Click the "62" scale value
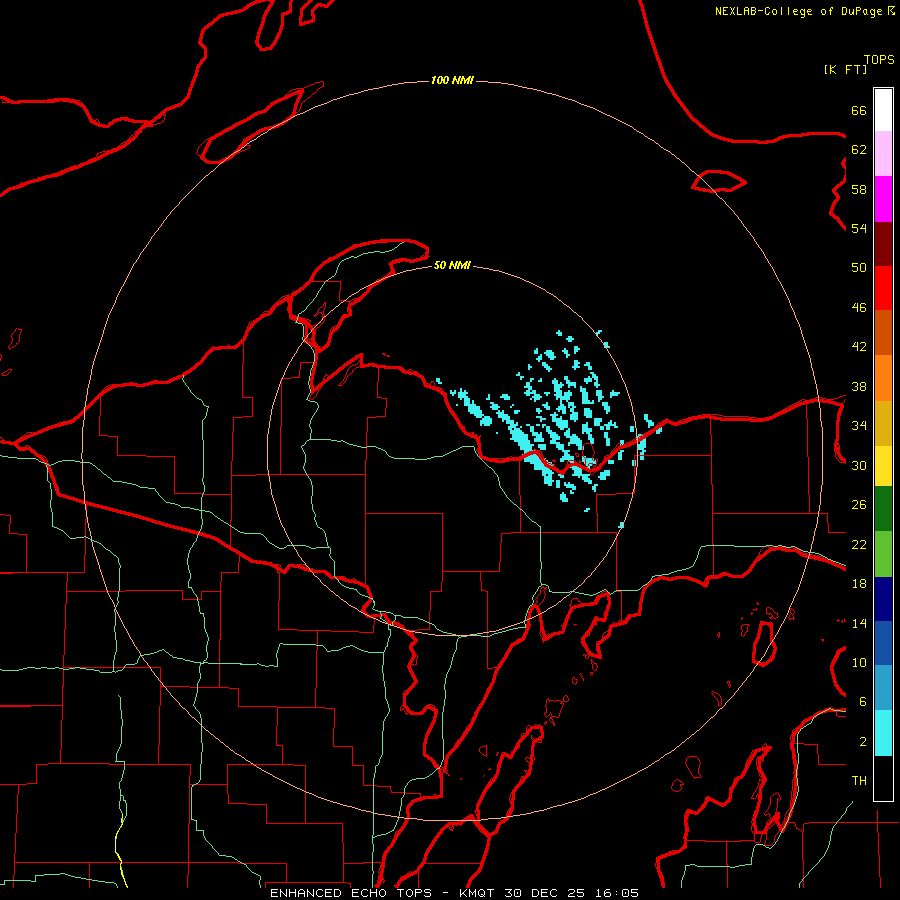 859,150
